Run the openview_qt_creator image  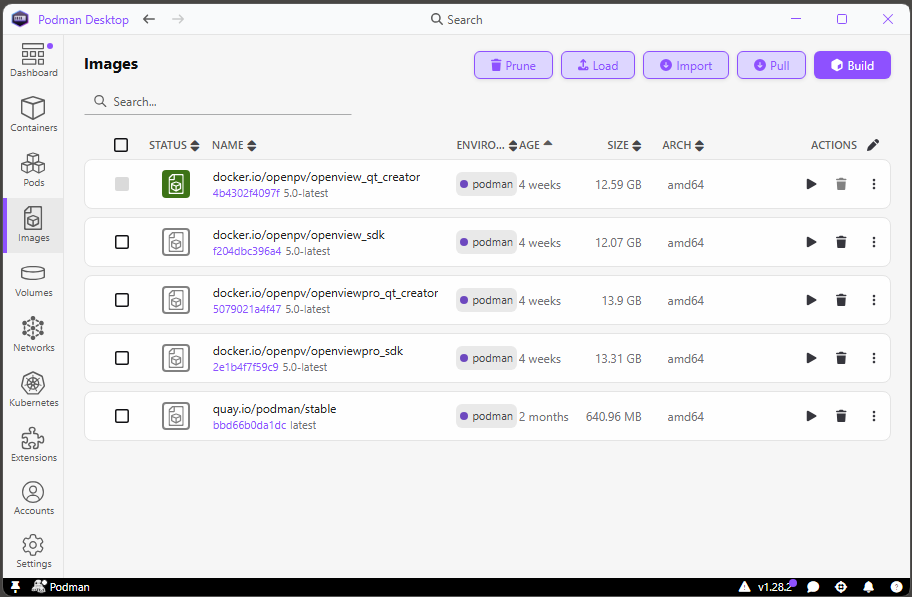point(811,184)
